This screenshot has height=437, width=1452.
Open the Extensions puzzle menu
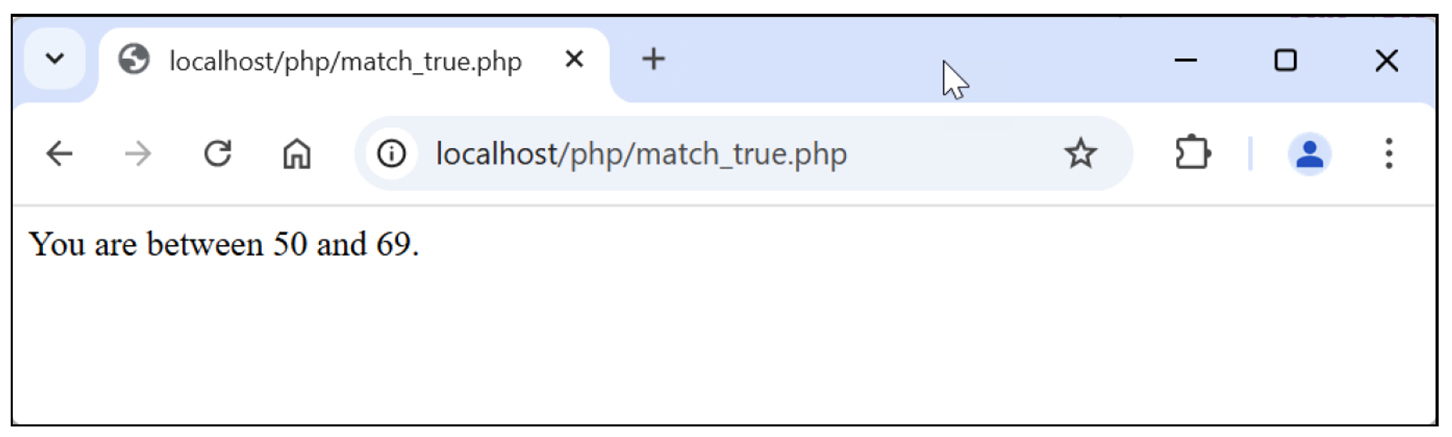[1192, 154]
